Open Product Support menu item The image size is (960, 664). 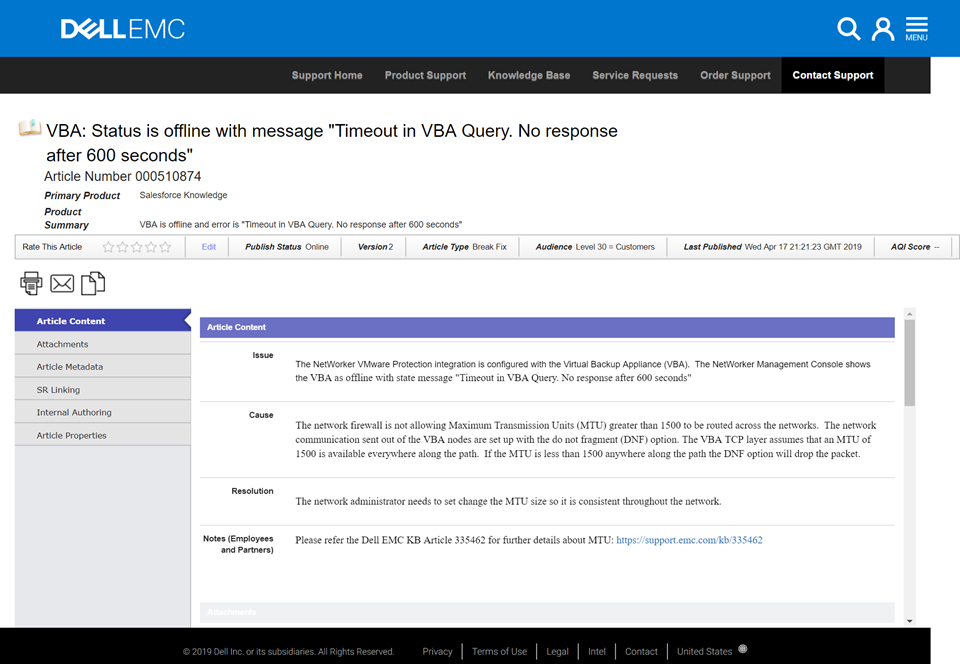coord(426,75)
